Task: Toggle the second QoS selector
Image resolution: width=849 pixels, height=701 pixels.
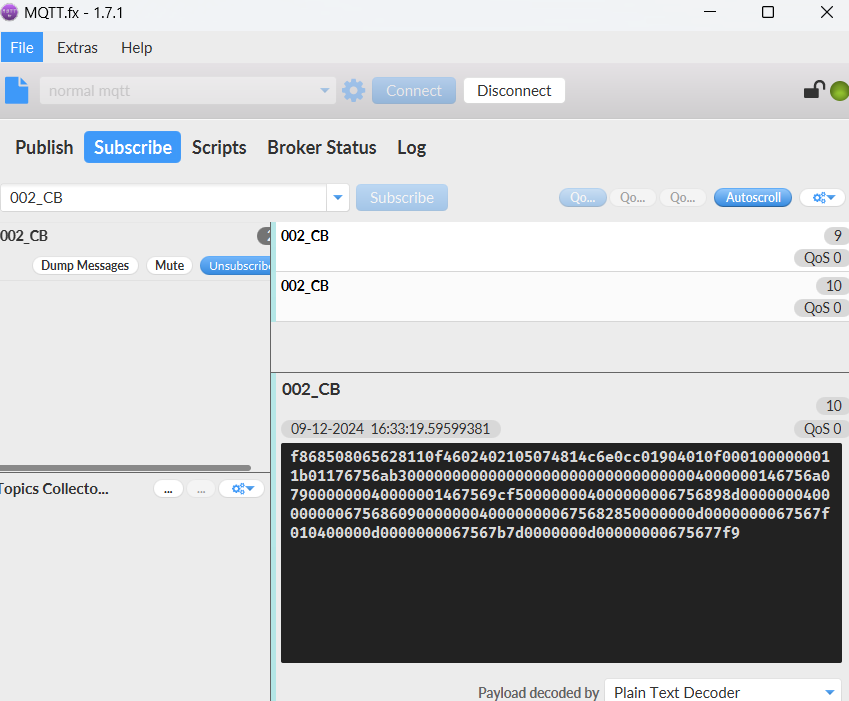Action: point(632,198)
